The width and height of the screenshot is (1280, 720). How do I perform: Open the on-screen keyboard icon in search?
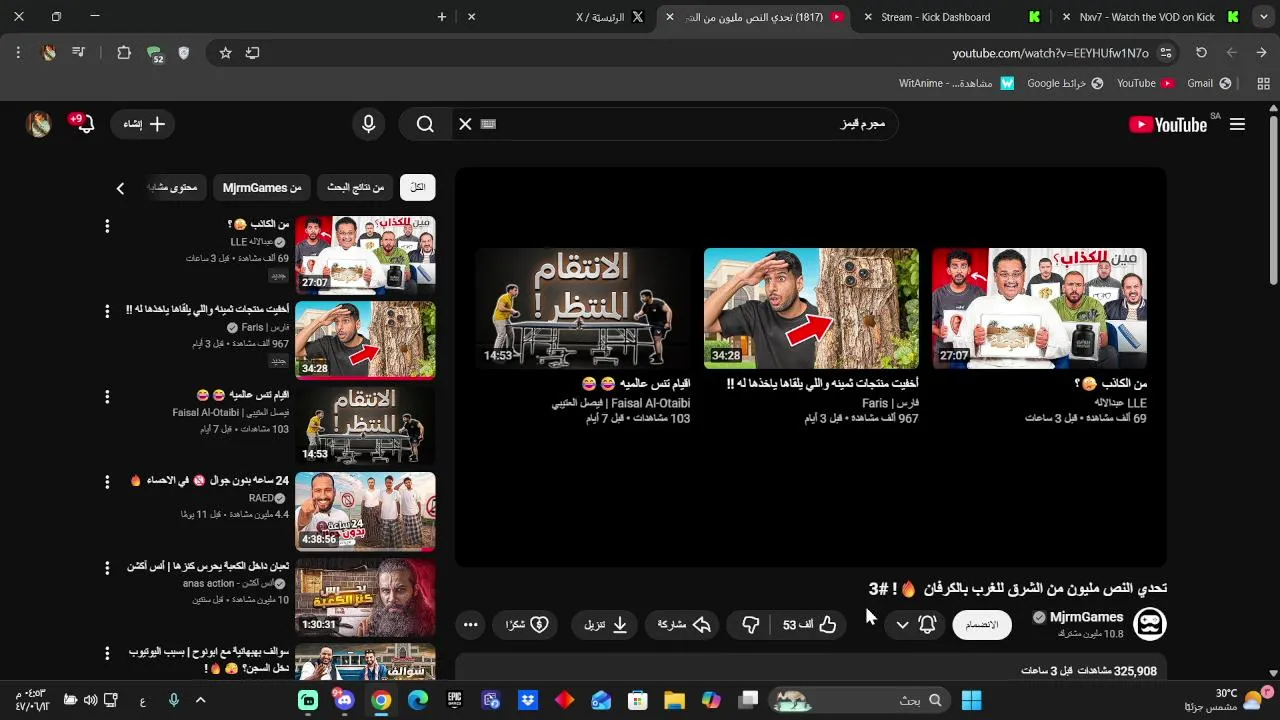488,124
